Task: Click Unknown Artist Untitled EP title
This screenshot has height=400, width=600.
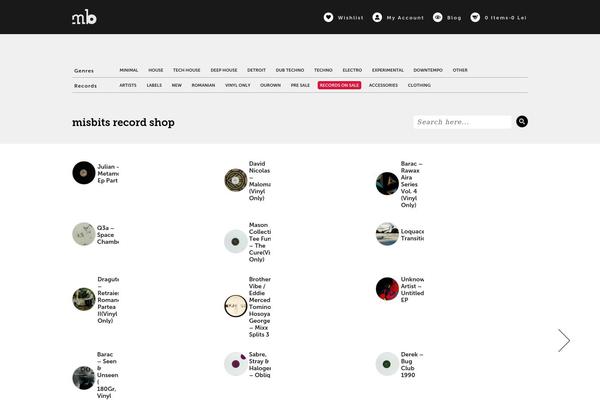Action: click(x=412, y=289)
